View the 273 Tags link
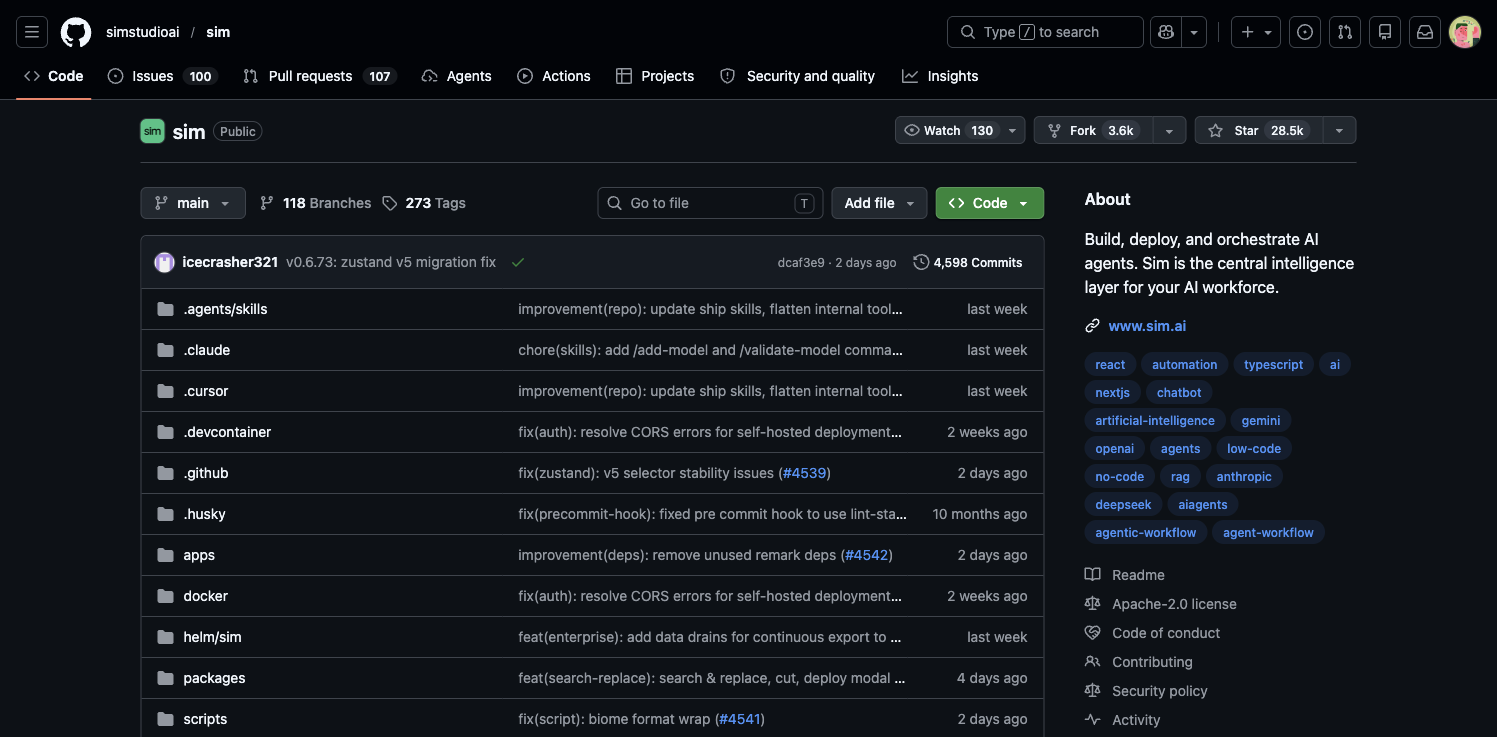 (x=424, y=203)
